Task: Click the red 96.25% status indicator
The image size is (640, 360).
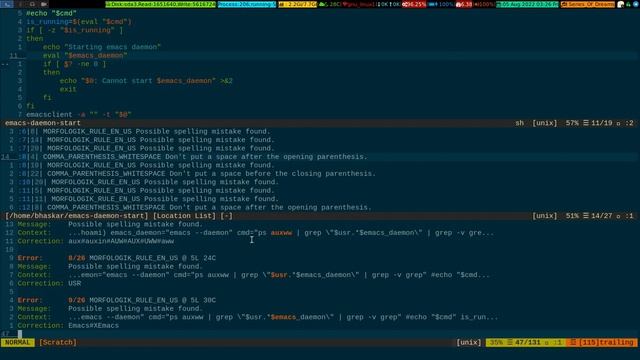Action: (x=414, y=4)
